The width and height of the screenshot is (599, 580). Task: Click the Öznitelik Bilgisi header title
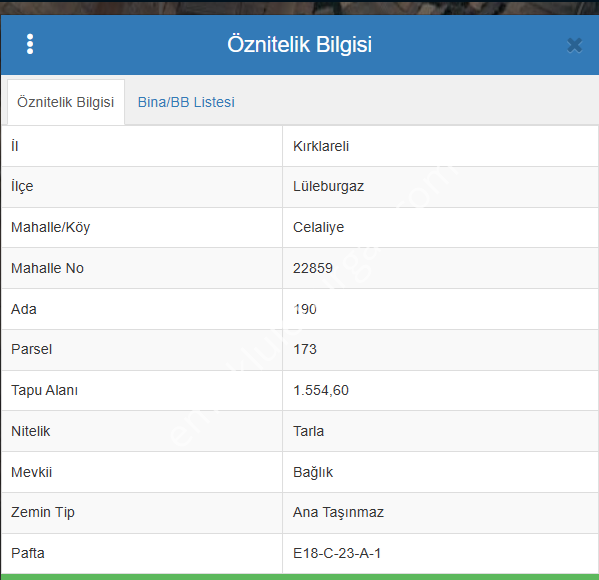coord(300,45)
